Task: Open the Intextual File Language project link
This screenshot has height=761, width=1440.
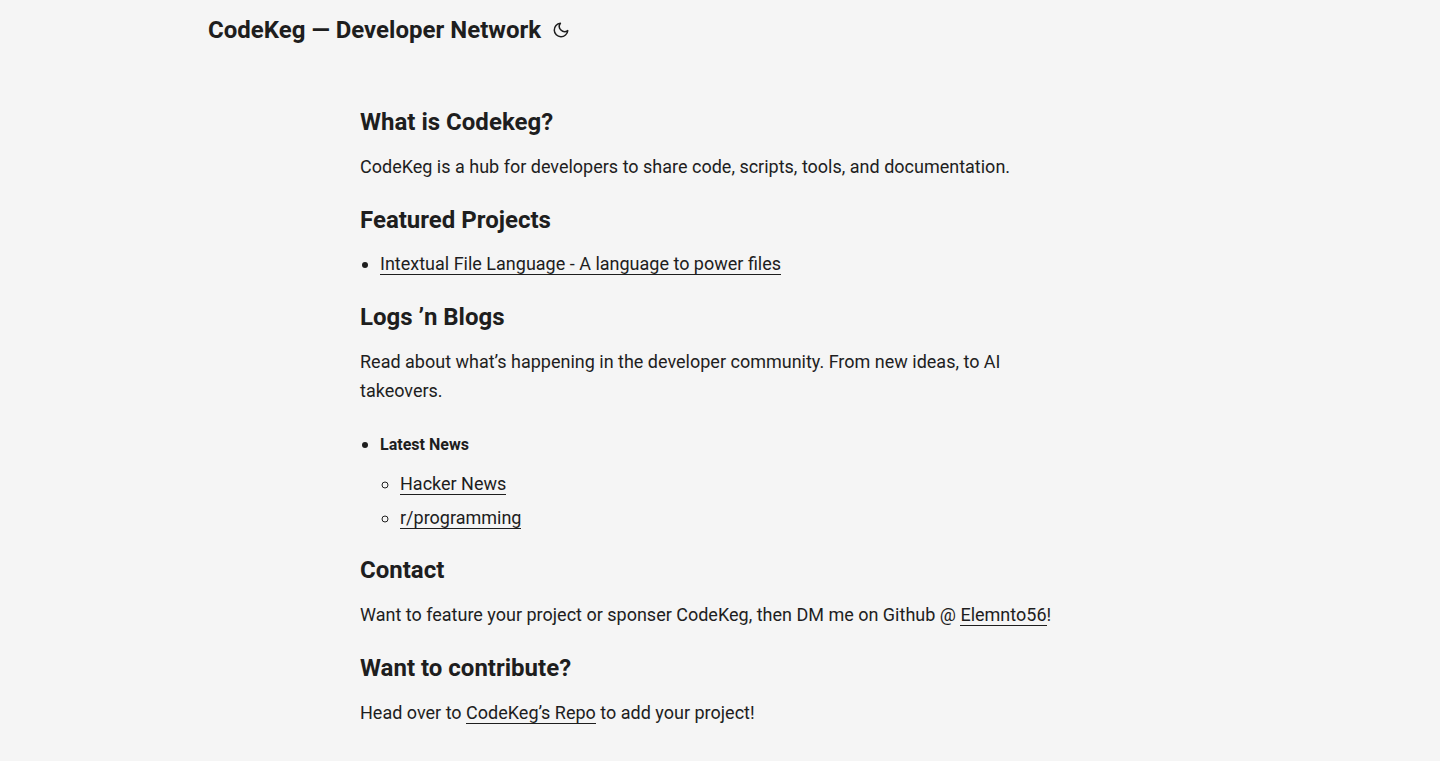Action: [580, 264]
